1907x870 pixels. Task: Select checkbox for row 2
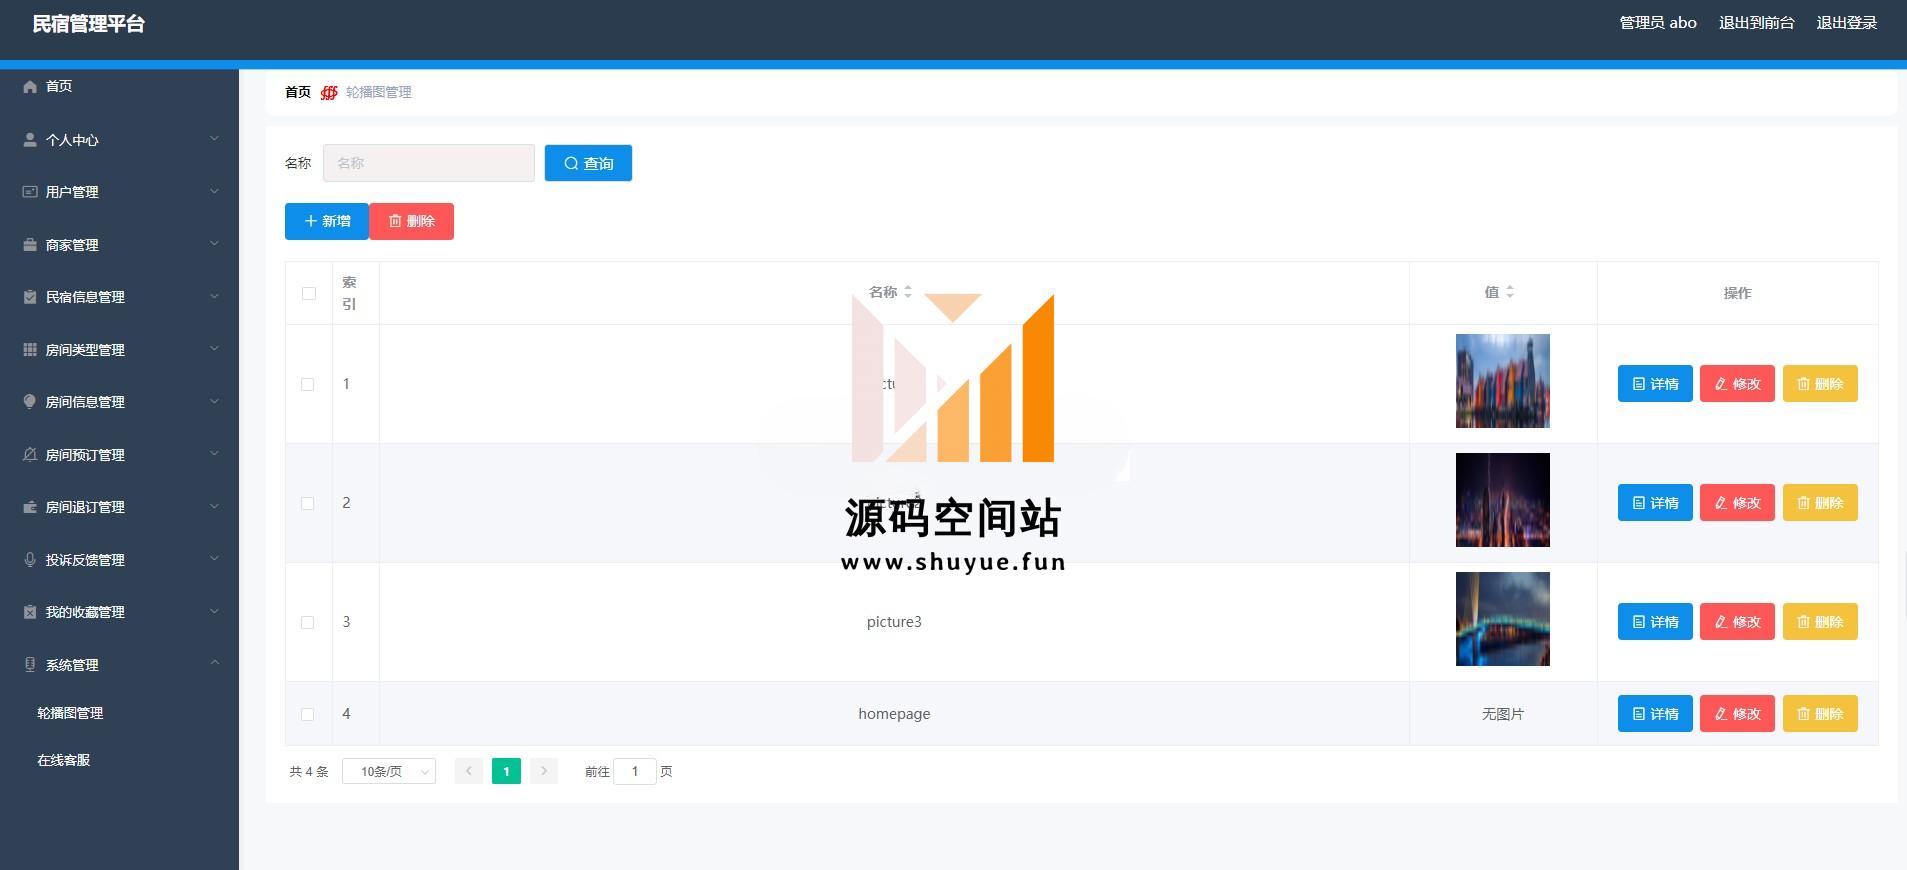pyautogui.click(x=308, y=503)
